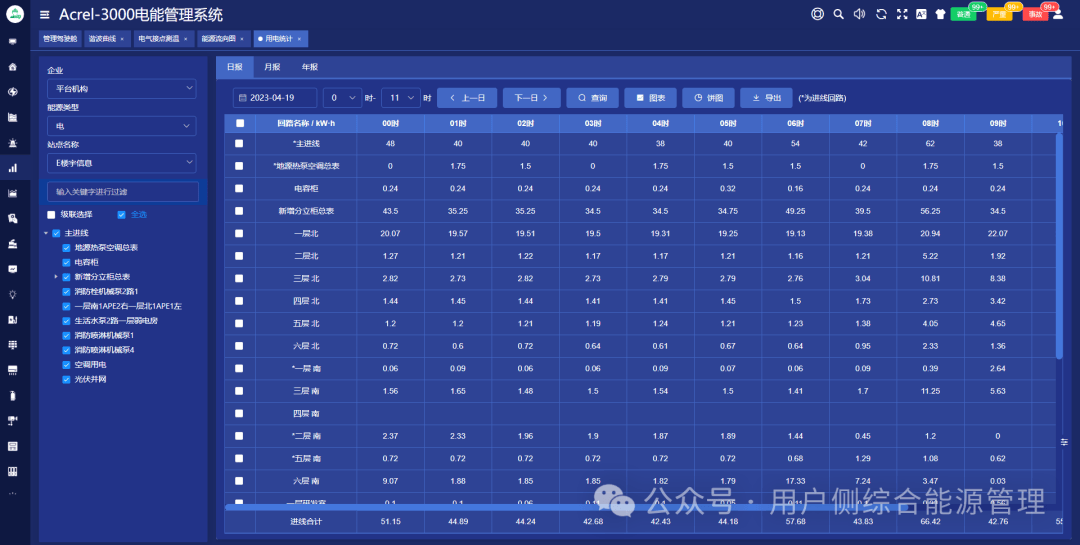Click the lifebuoy help icon in top bar
The height and width of the screenshot is (545, 1080).
point(818,14)
